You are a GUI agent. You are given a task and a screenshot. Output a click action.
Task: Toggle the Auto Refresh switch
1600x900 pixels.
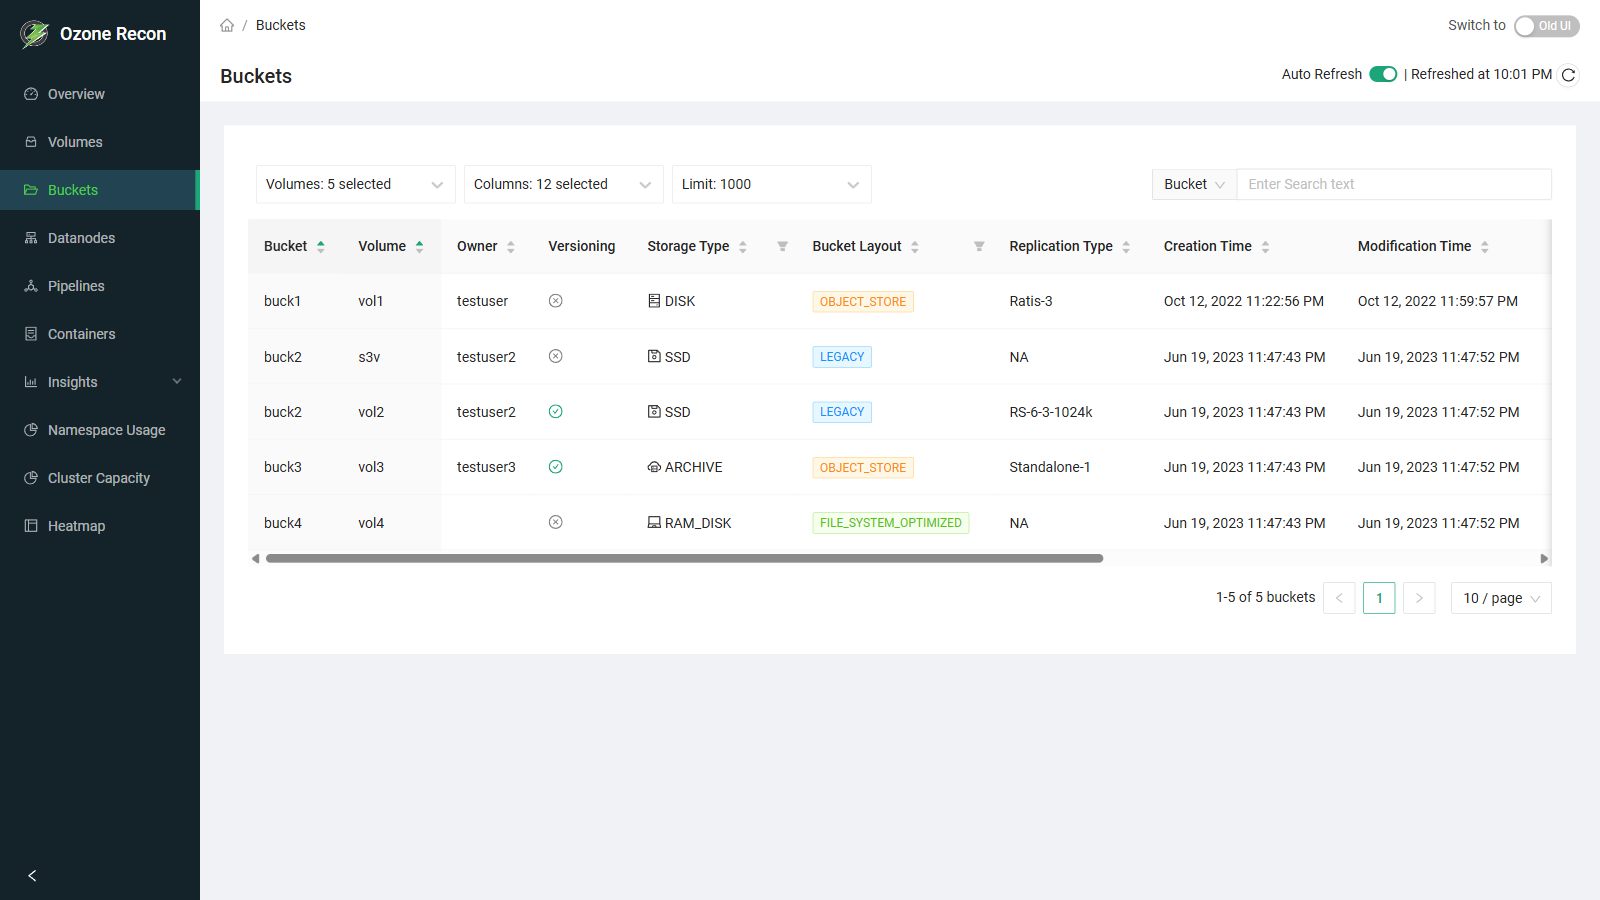(1383, 74)
